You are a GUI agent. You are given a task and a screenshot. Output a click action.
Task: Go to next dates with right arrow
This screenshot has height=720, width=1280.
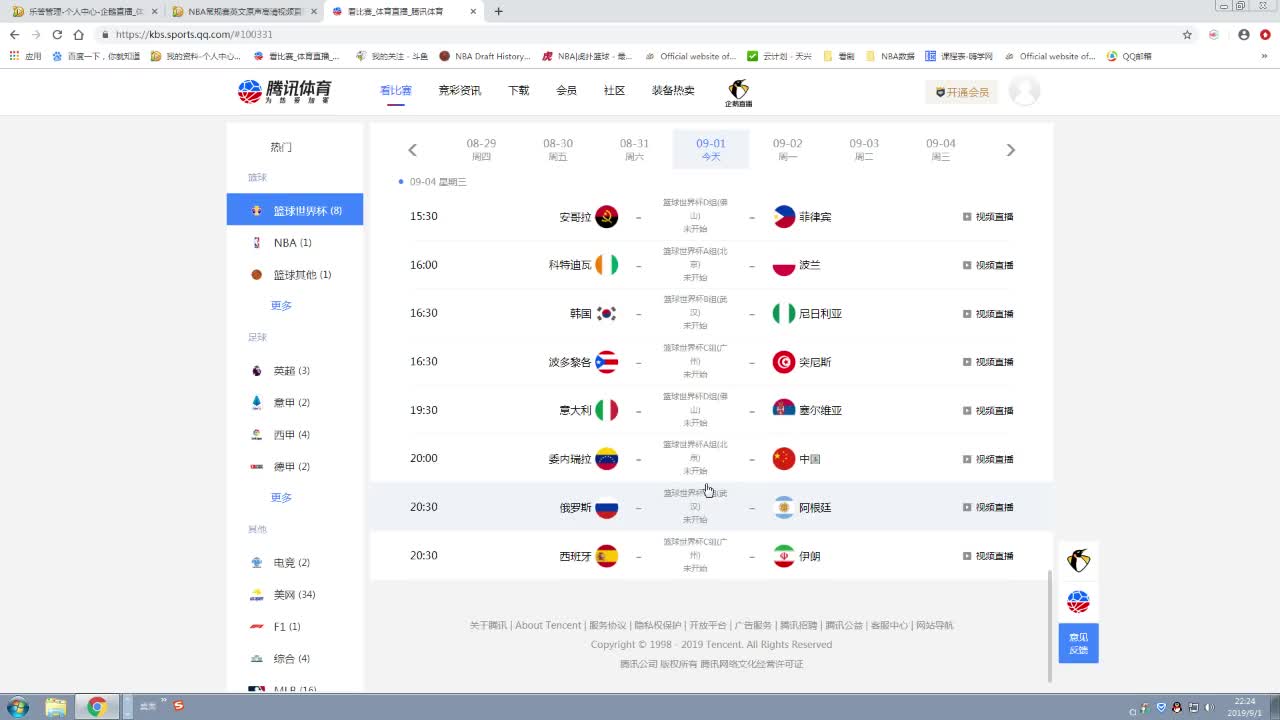click(x=1010, y=150)
